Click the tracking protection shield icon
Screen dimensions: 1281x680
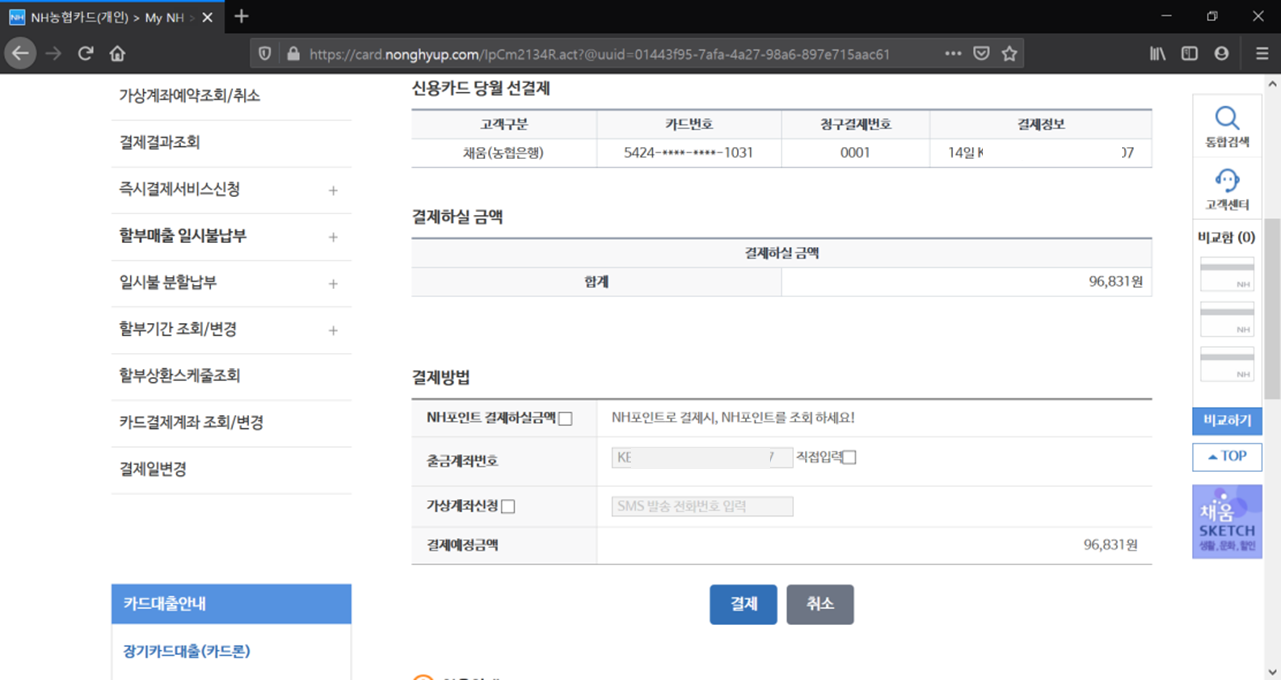coord(265,54)
